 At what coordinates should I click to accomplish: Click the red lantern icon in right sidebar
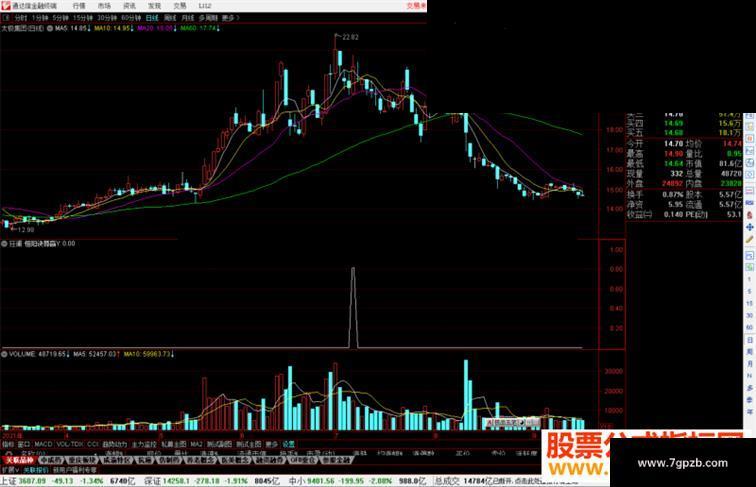[750, 215]
